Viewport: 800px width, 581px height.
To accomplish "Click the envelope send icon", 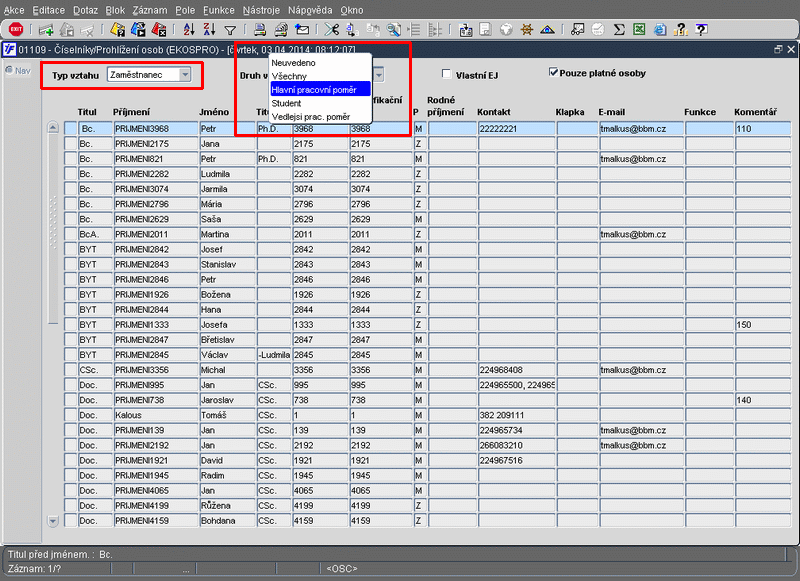I will [x=302, y=30].
